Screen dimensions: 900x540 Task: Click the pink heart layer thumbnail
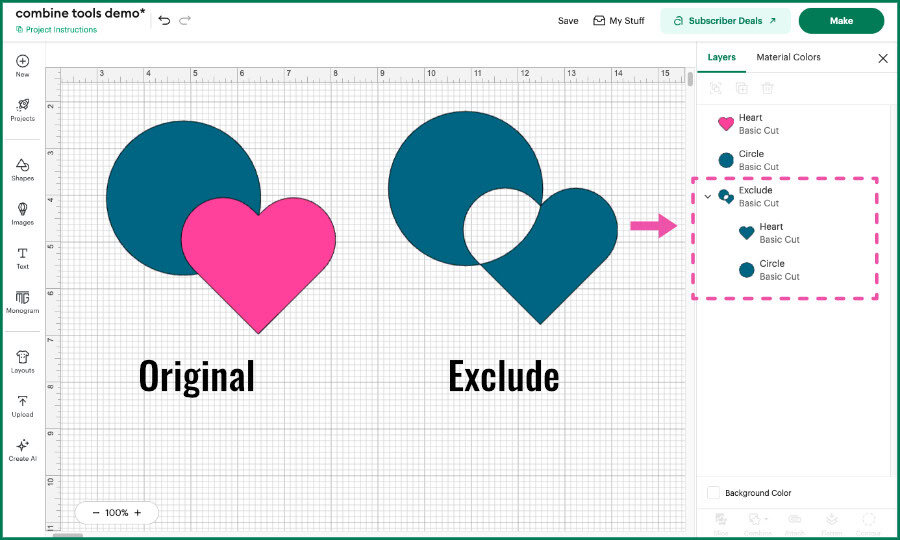point(726,123)
